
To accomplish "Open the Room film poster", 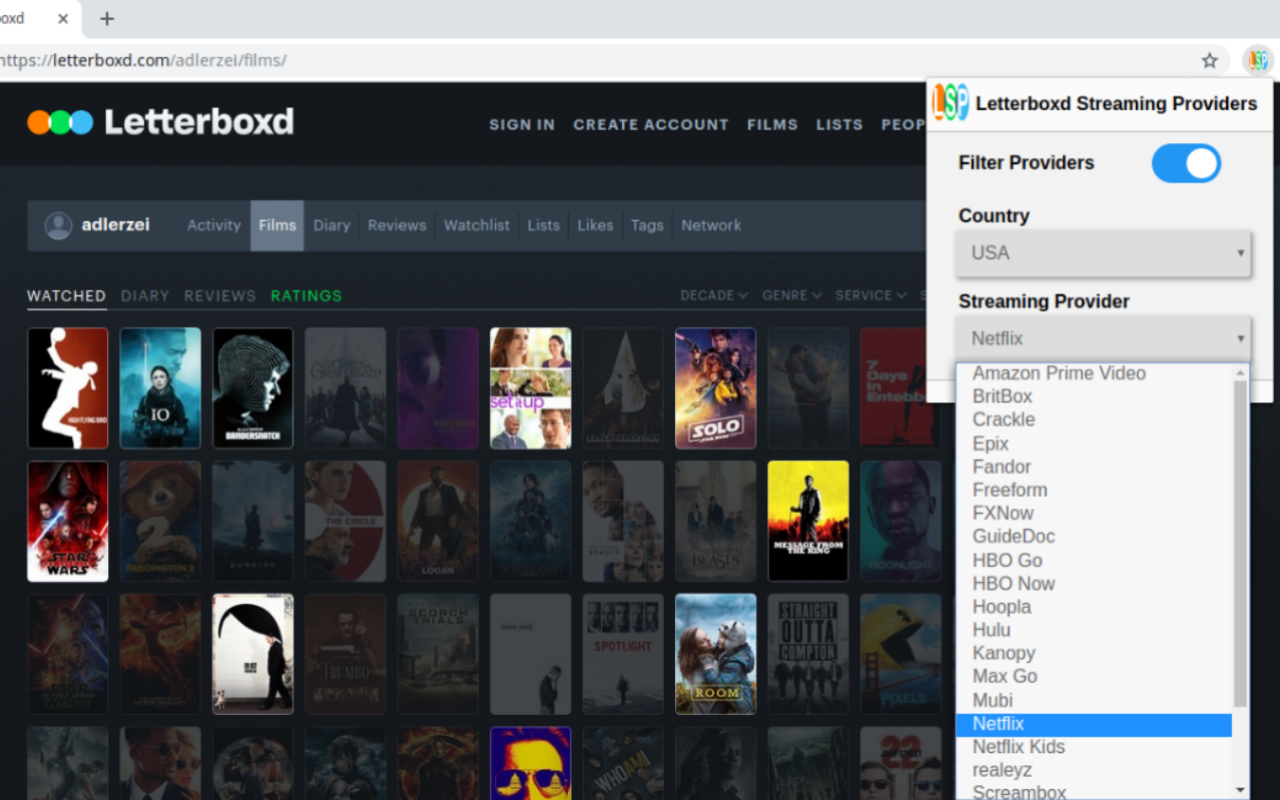I will (x=715, y=654).
